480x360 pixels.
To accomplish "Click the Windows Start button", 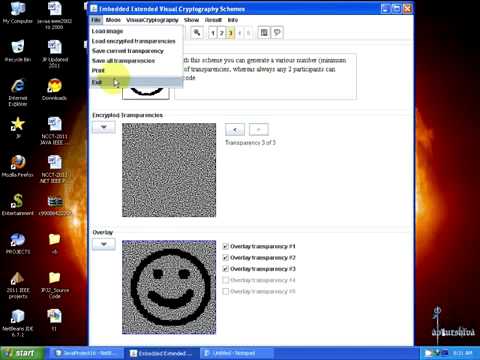I will tap(21, 353).
